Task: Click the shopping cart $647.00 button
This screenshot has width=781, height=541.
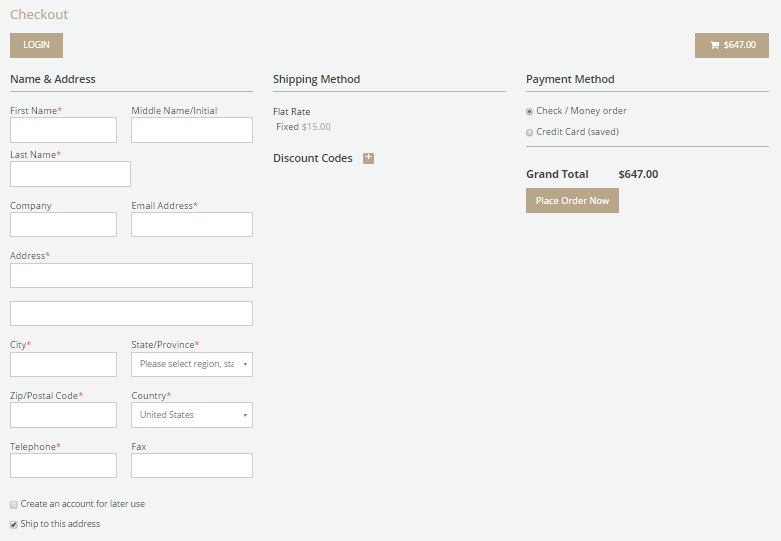Action: tap(731, 45)
